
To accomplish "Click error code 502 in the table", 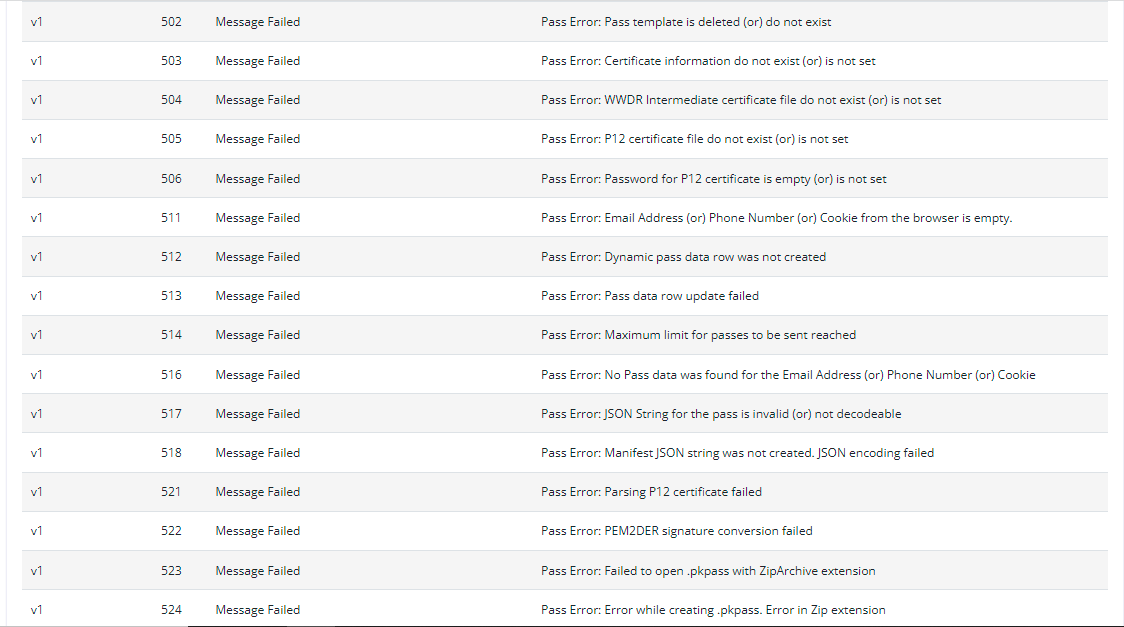I will (x=171, y=22).
